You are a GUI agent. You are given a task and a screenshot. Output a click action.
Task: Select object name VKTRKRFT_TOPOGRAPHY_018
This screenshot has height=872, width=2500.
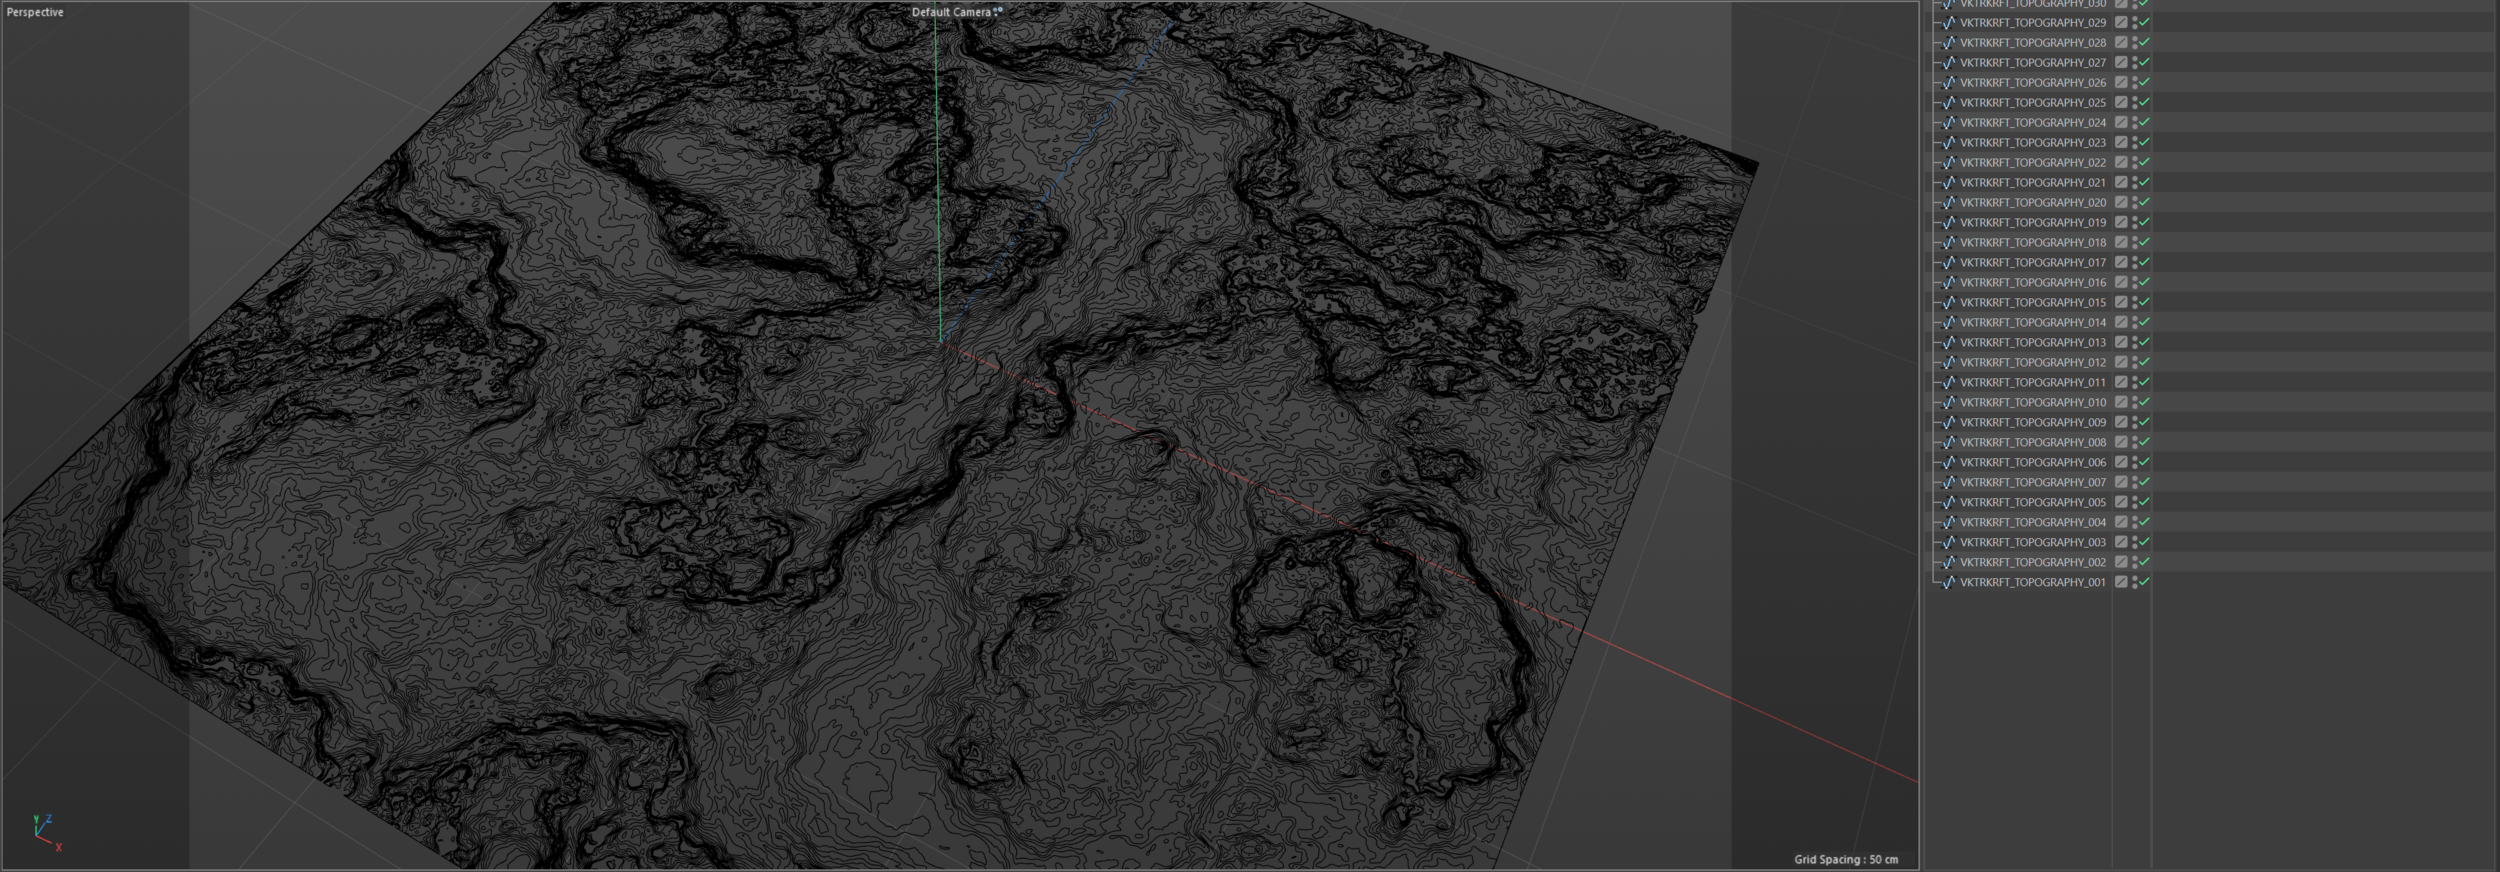pos(2032,243)
